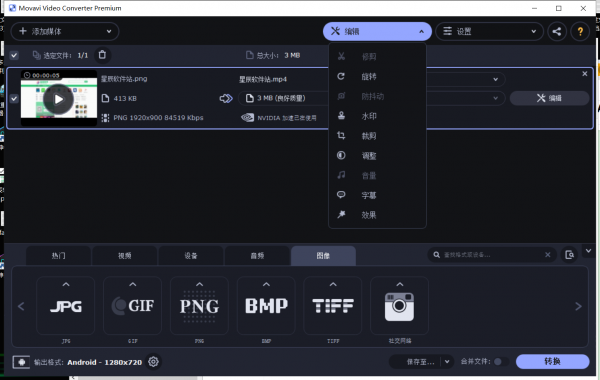Click the 转换 convert button
Screen dimensions: 600x380
[552, 361]
